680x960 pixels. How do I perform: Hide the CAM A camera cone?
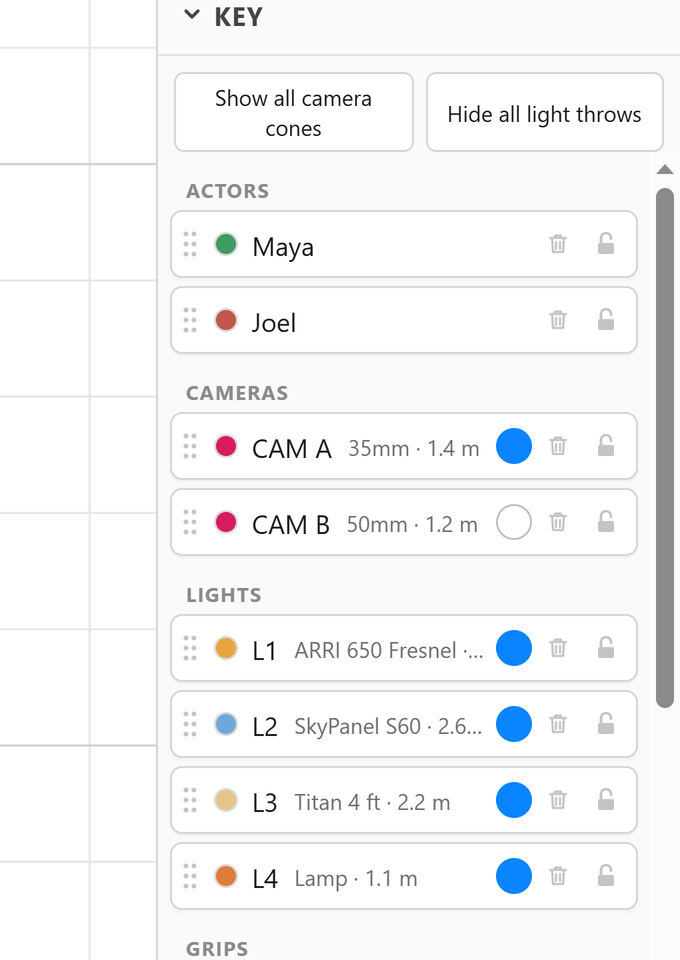[514, 446]
